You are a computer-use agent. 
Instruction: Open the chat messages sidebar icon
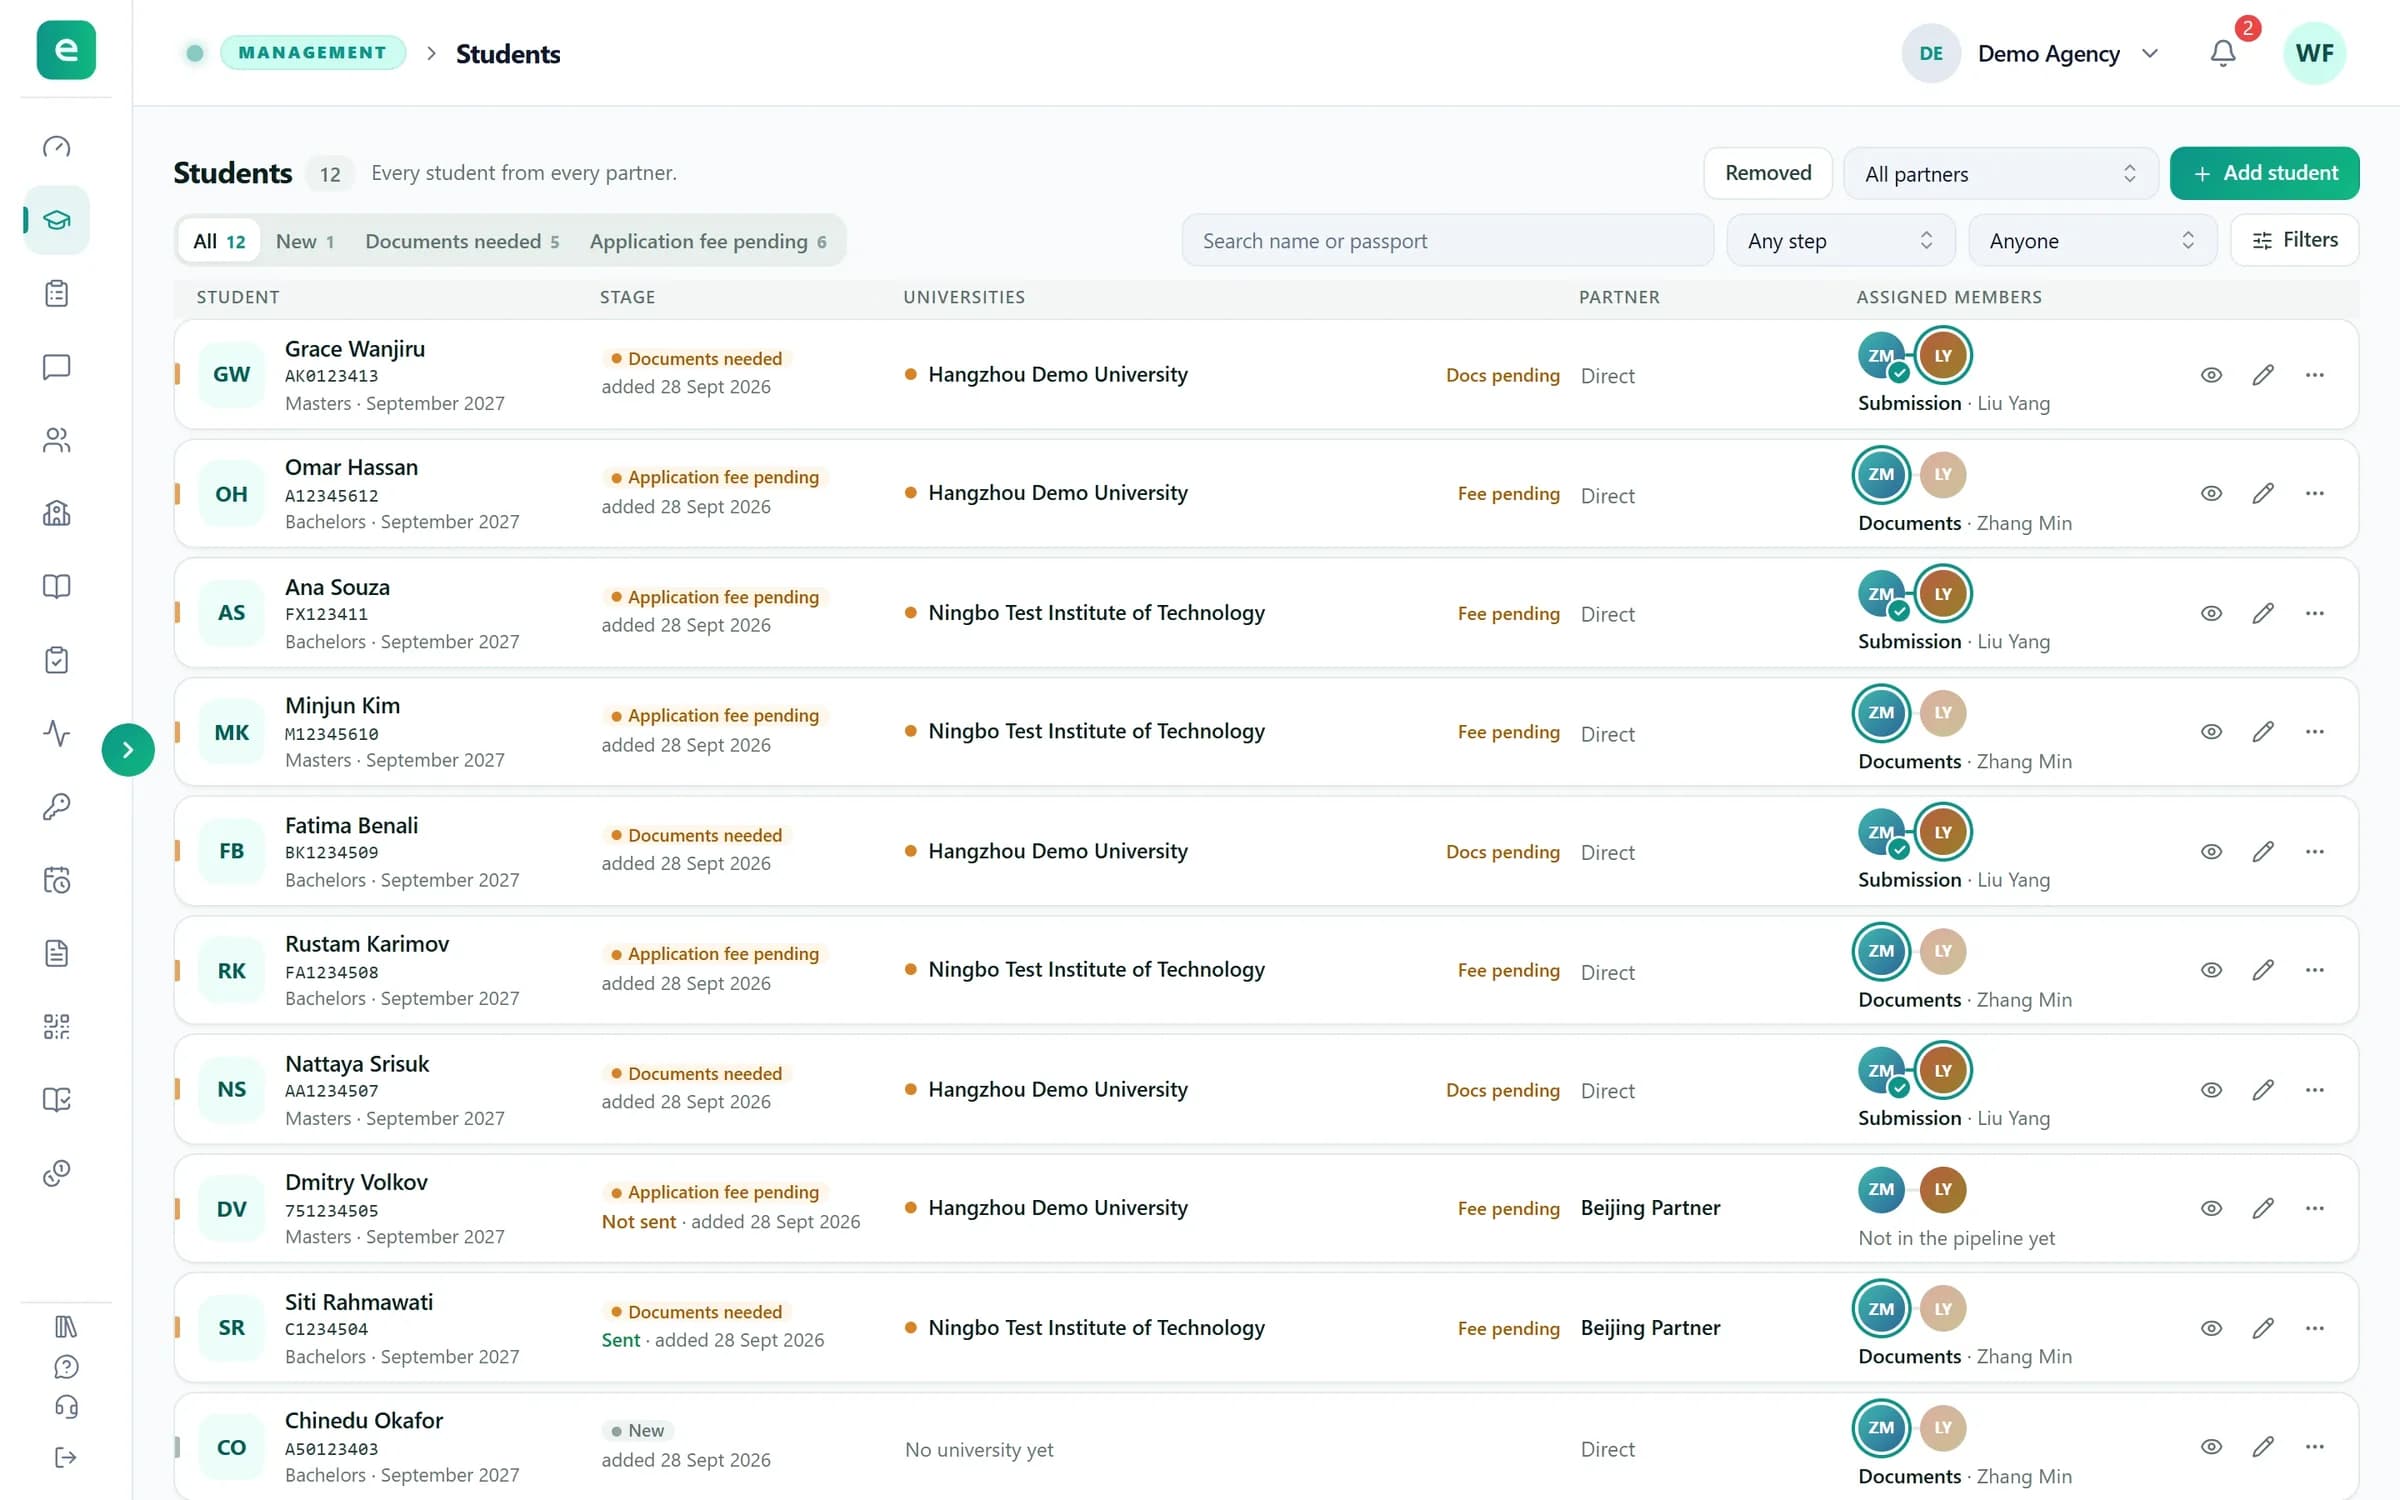pyautogui.click(x=57, y=367)
